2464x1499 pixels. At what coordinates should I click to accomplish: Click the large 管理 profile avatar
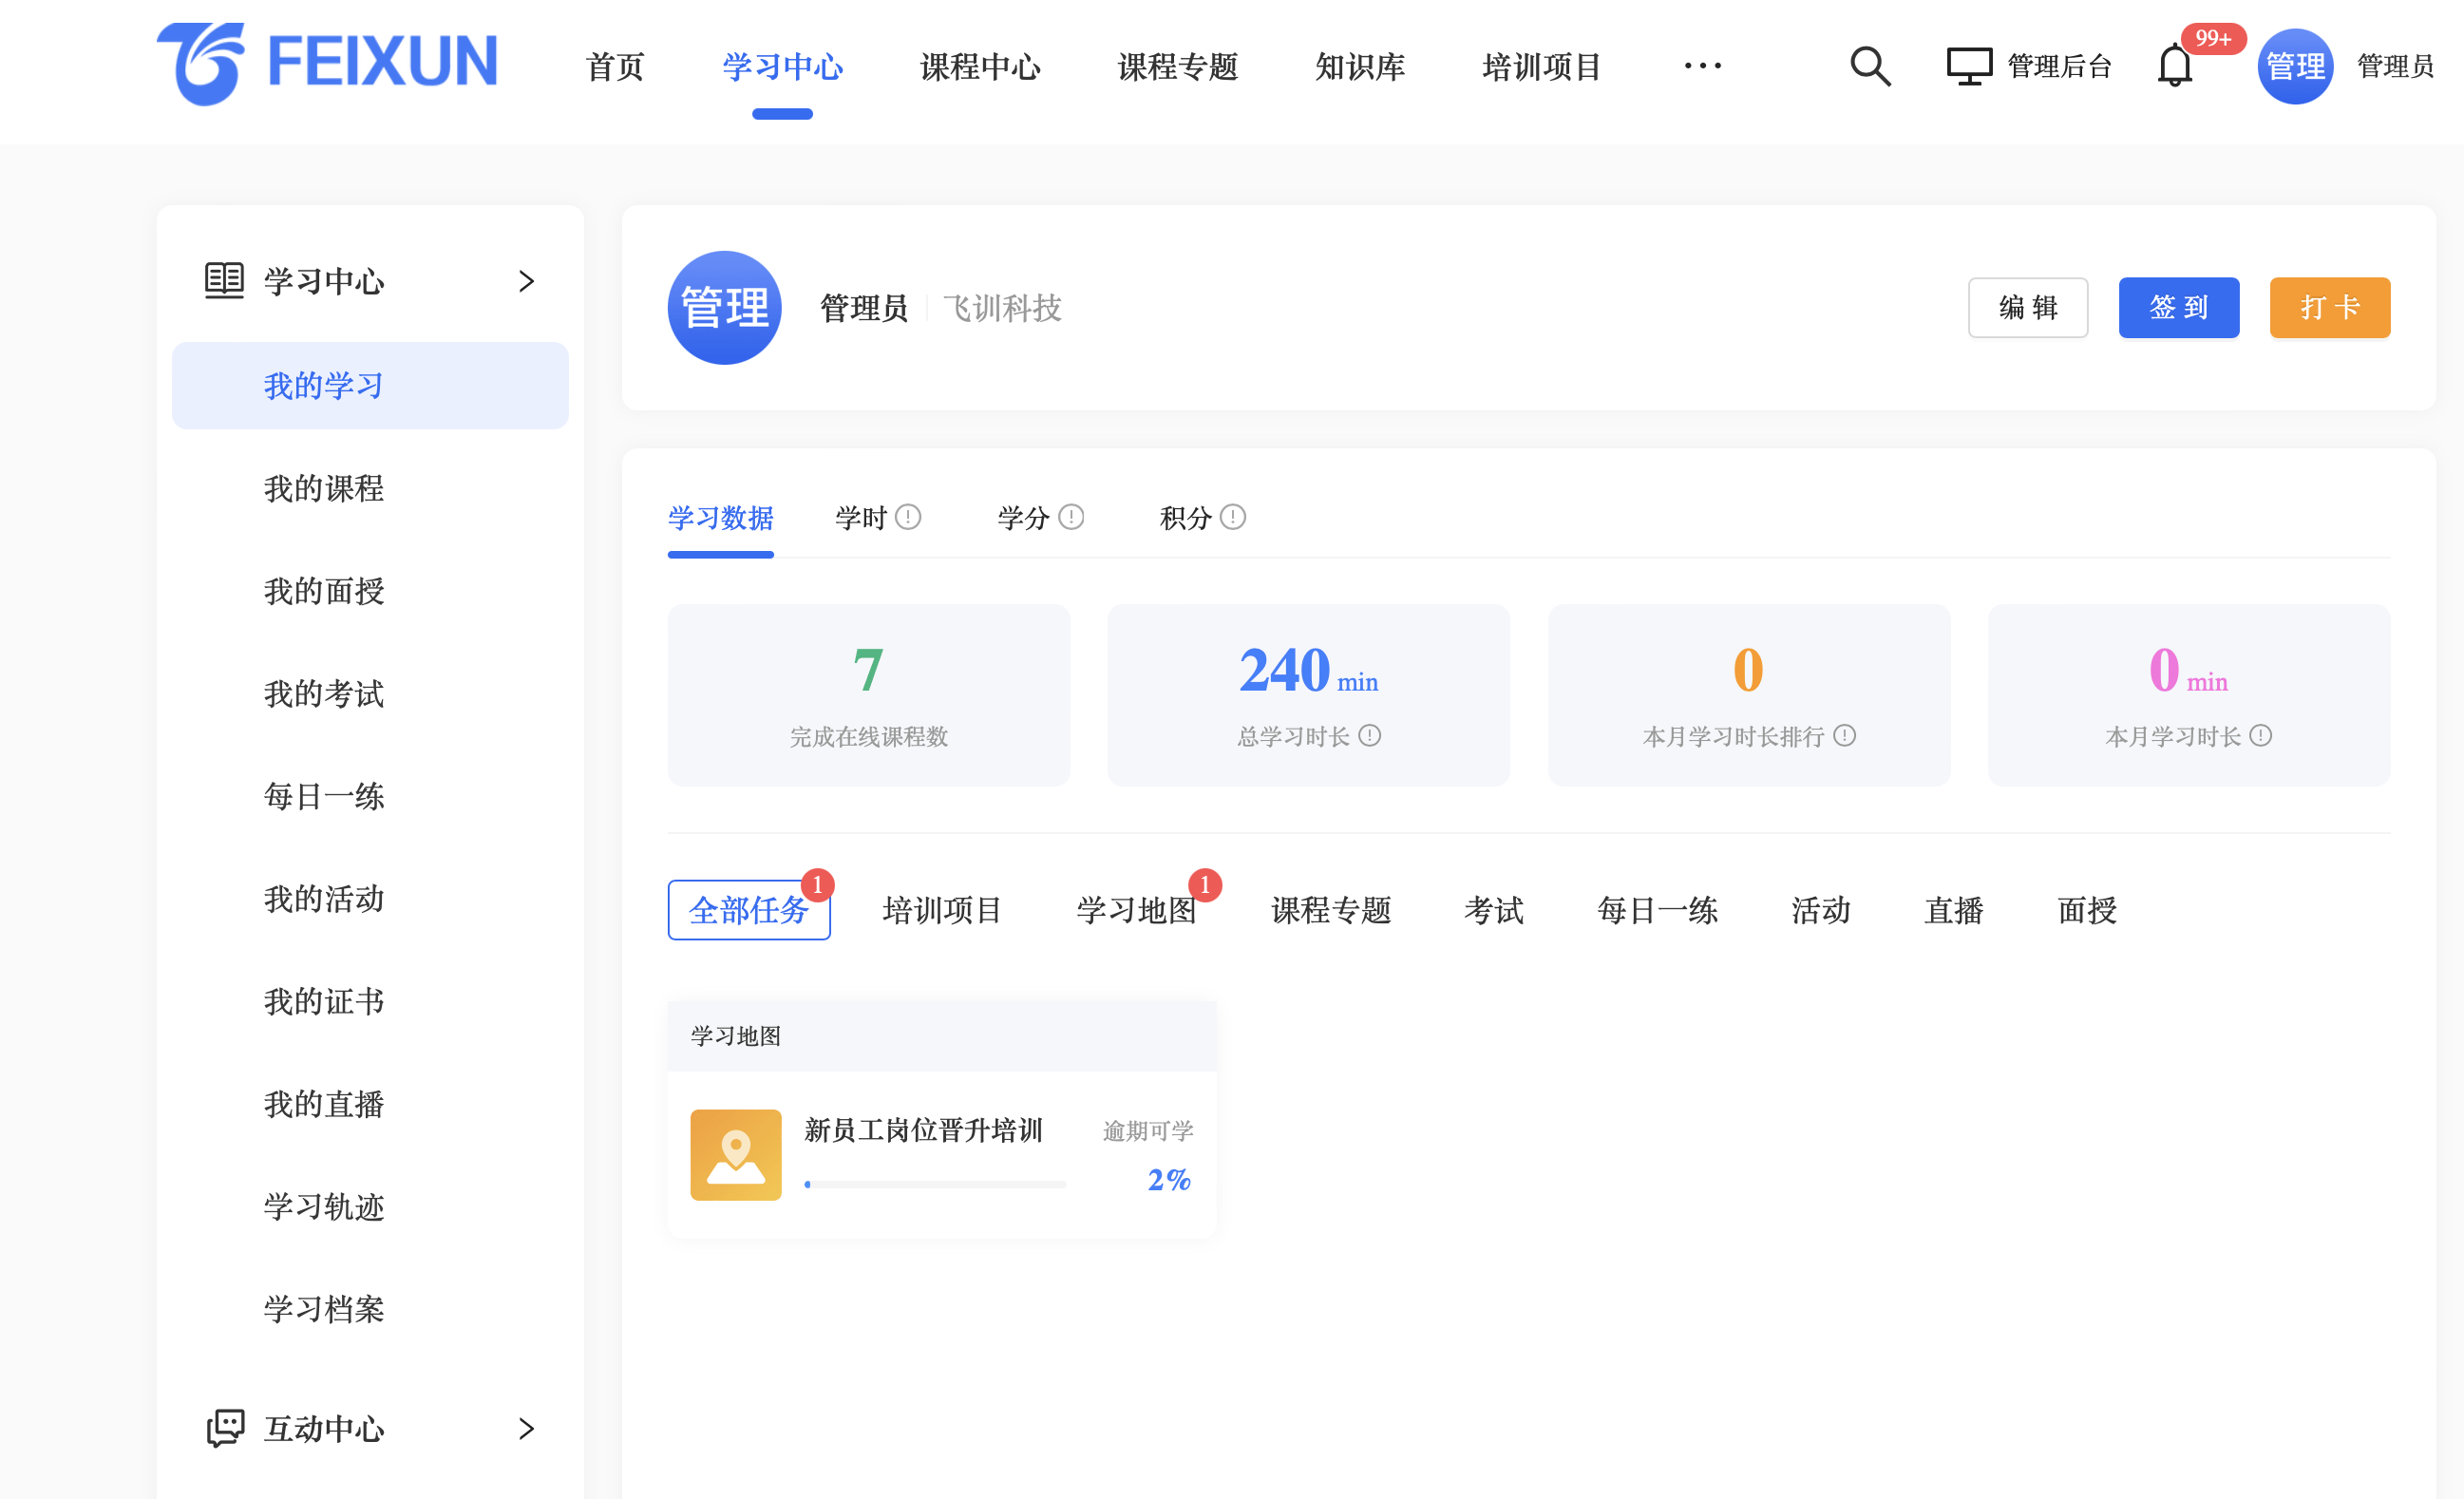pyautogui.click(x=724, y=307)
